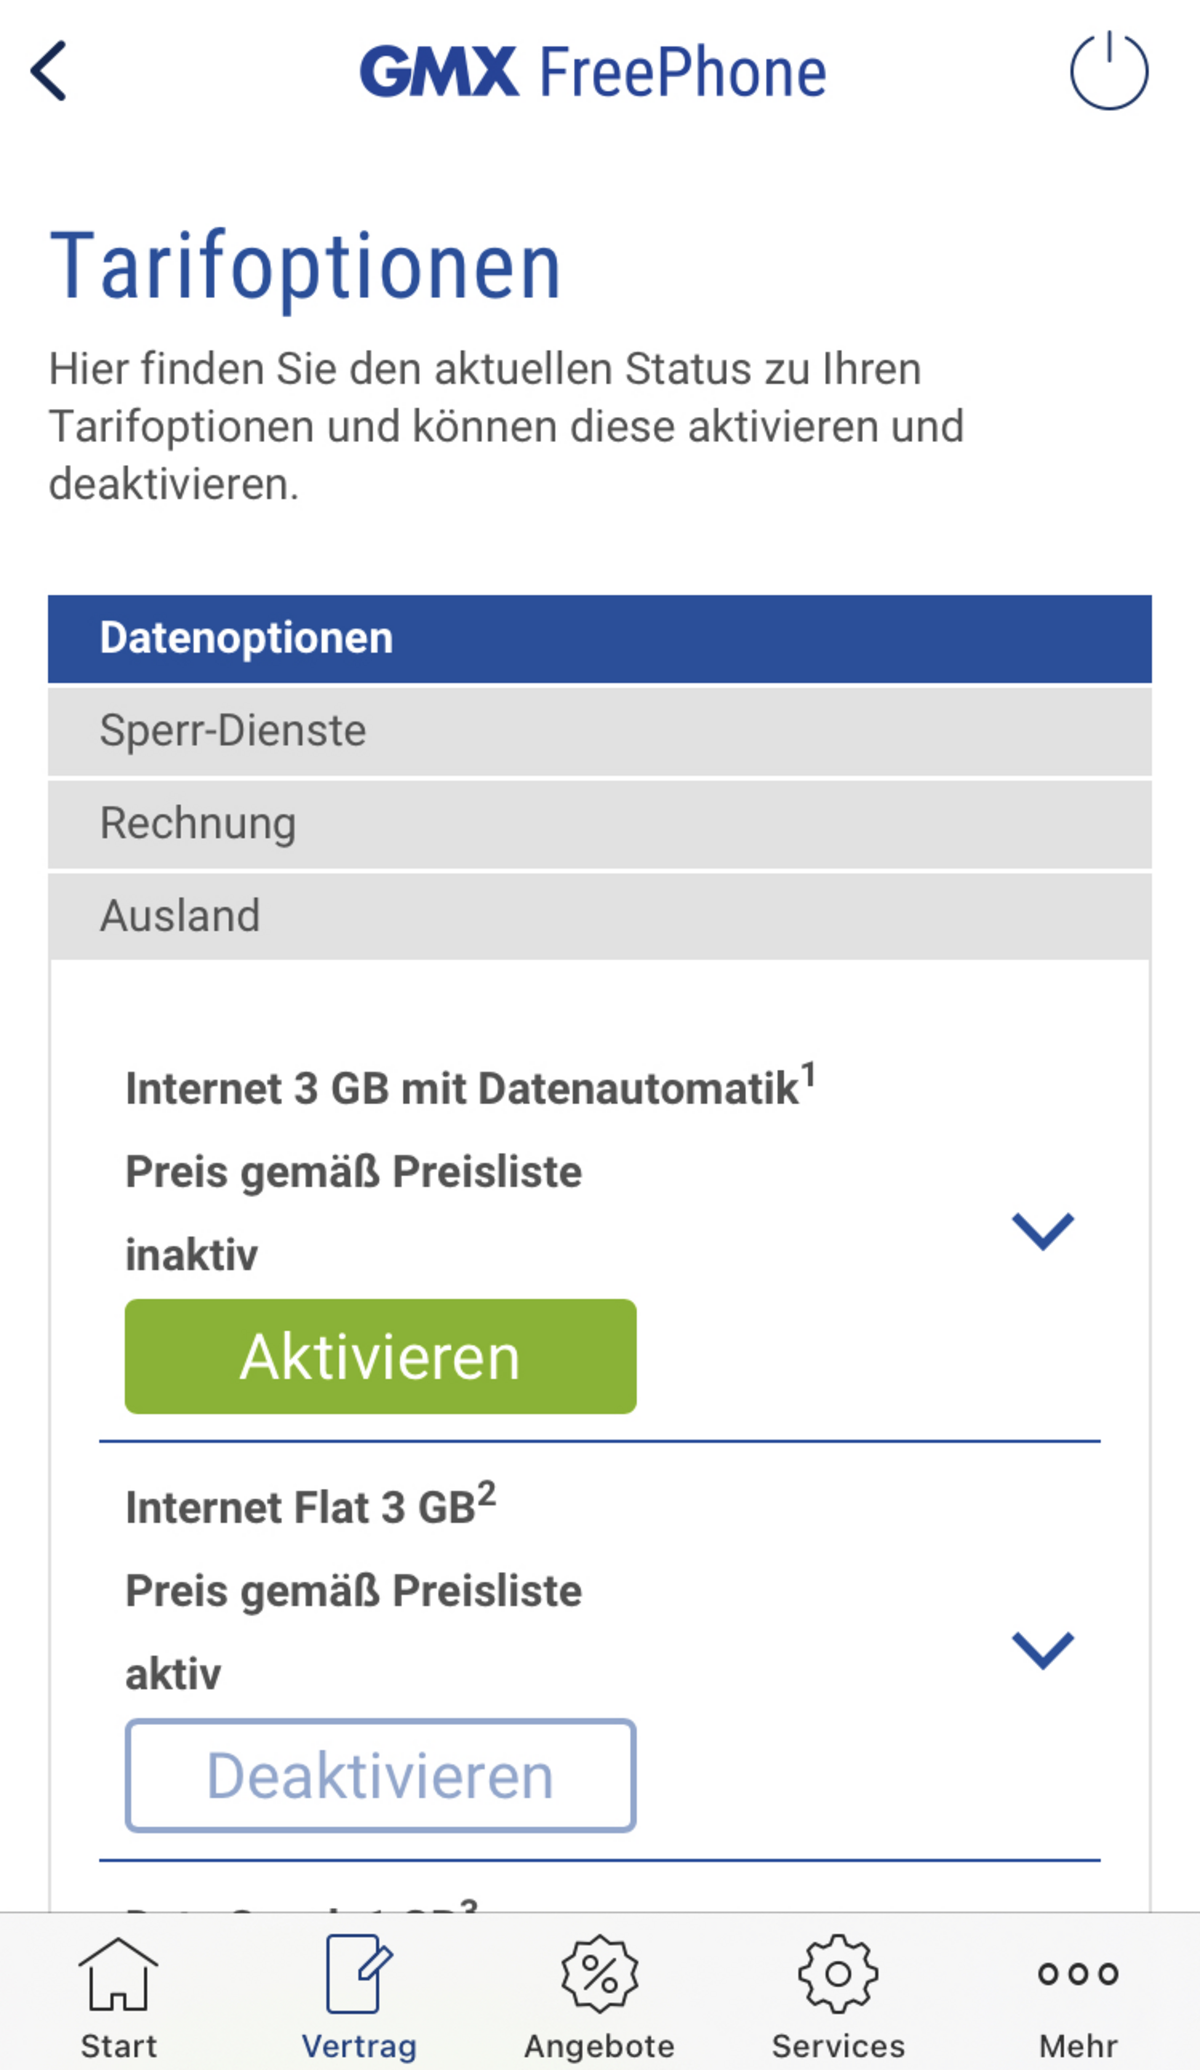This screenshot has width=1200, height=2070.
Task: Open the Services gear icon
Action: tap(838, 1974)
